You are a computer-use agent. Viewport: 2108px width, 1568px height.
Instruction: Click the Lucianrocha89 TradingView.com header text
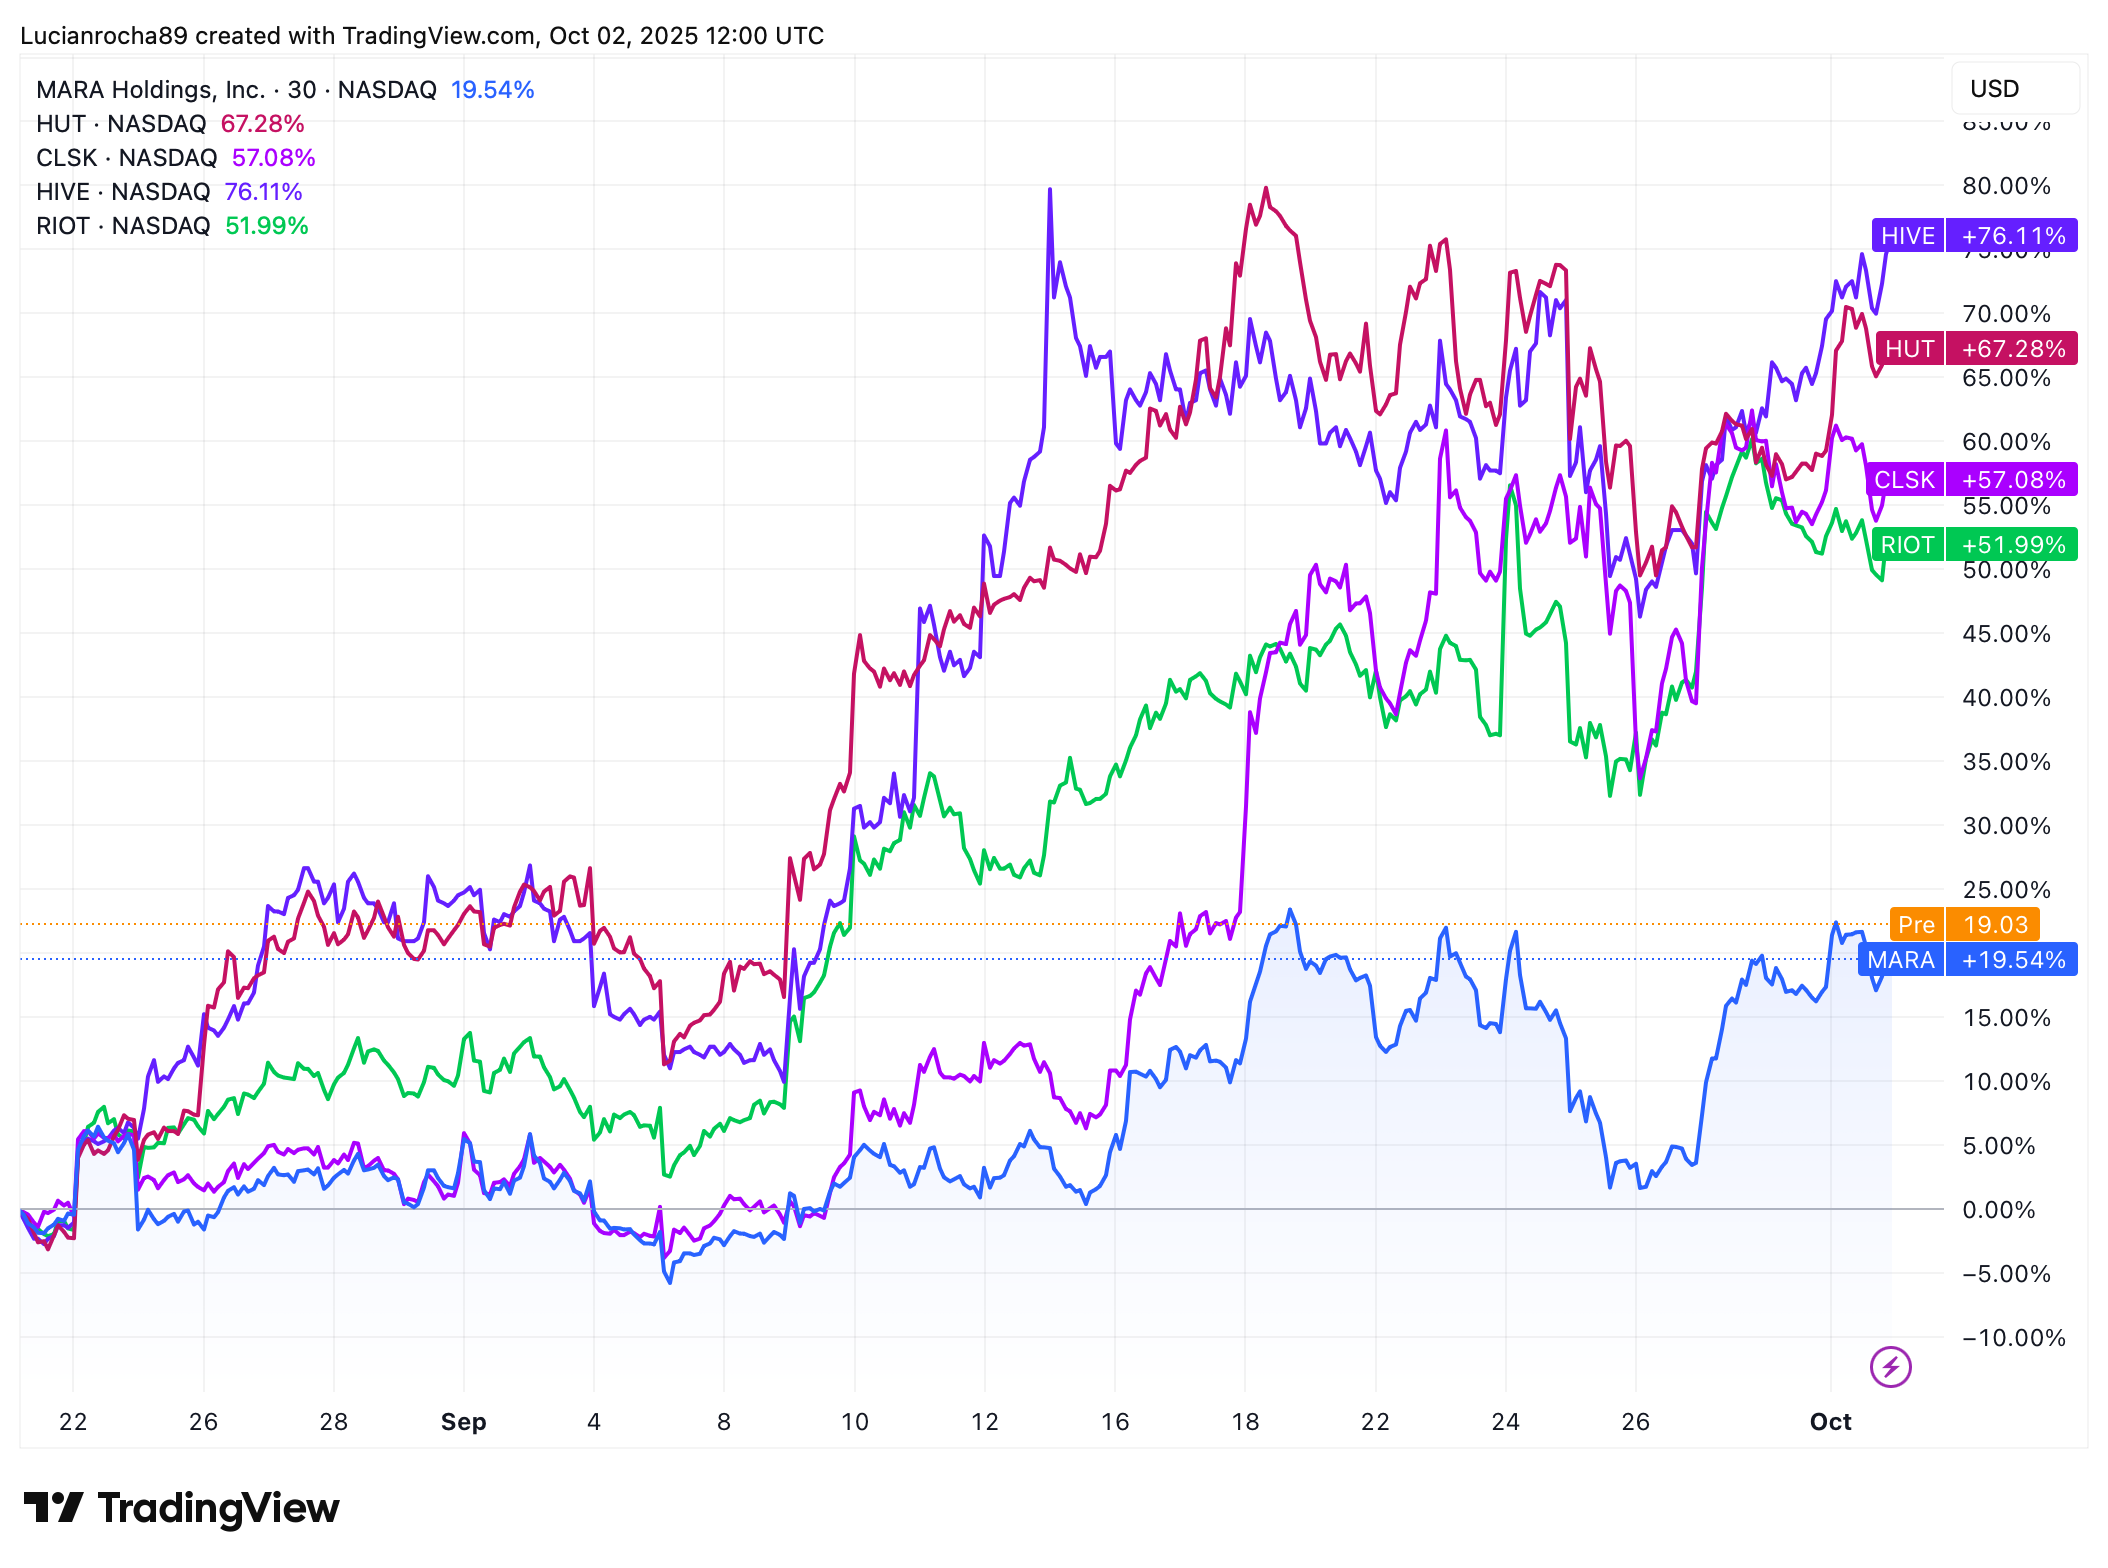[x=421, y=36]
